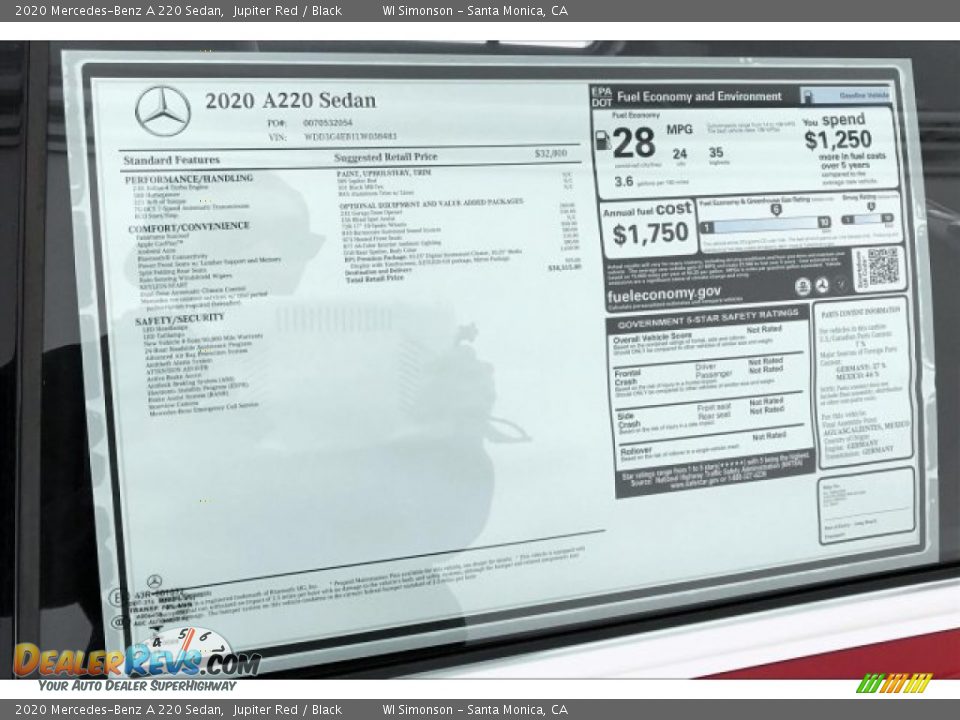The height and width of the screenshot is (720, 960).
Task: Click the 'PAINT, UPHOLSTERY, TRIM' heading
Action: point(384,173)
